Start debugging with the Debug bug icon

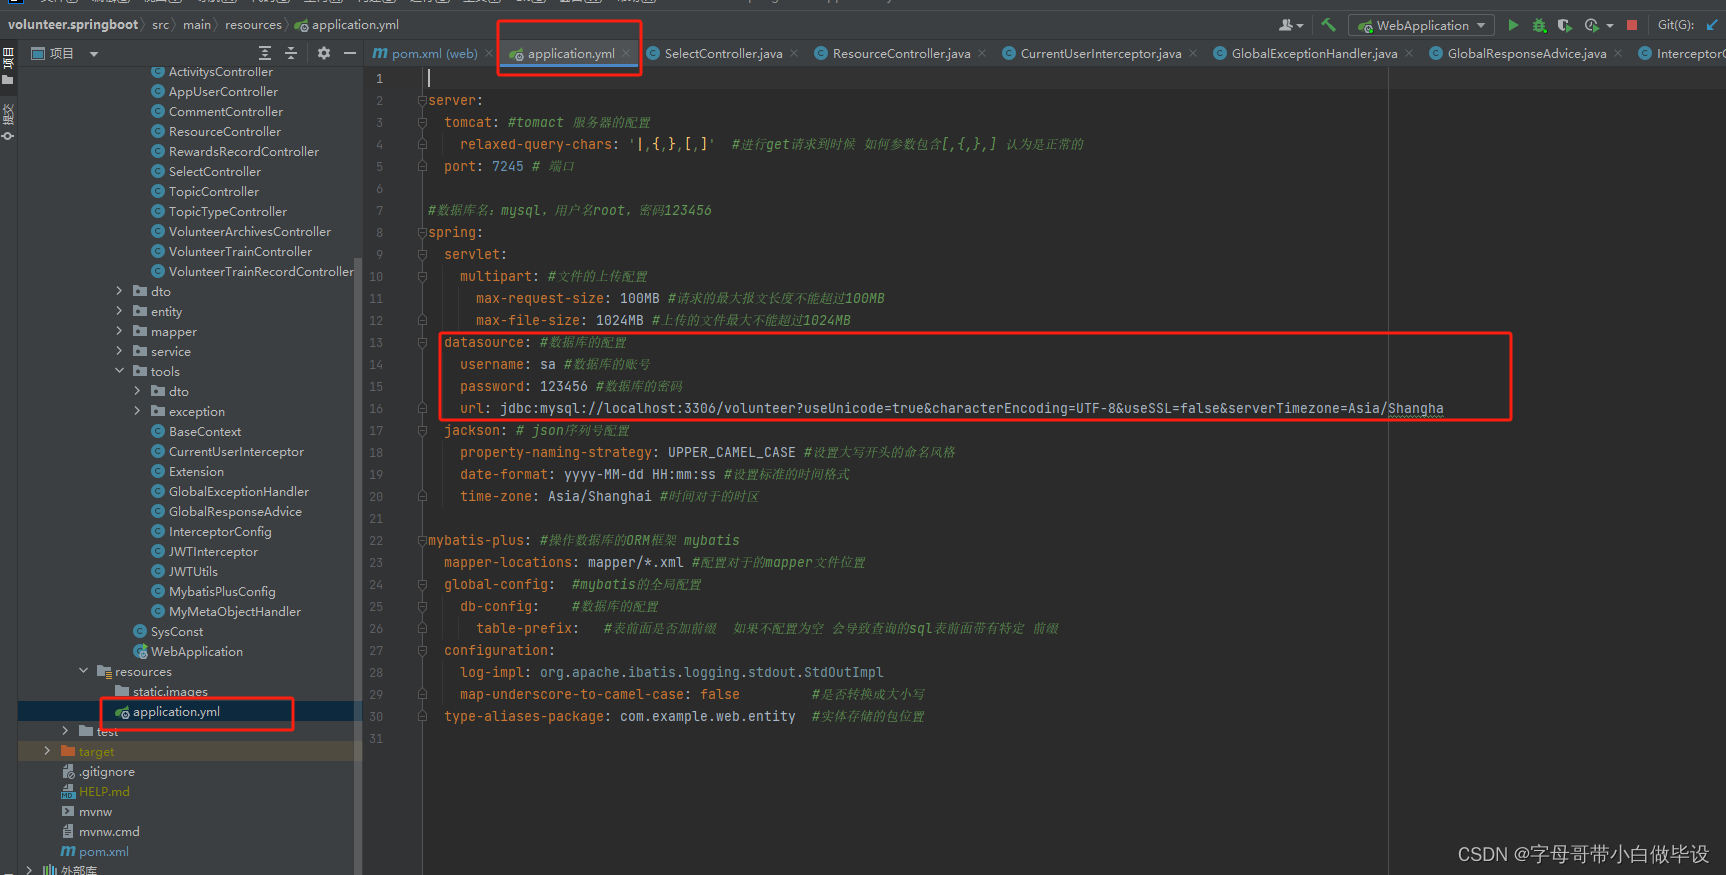coord(1539,25)
